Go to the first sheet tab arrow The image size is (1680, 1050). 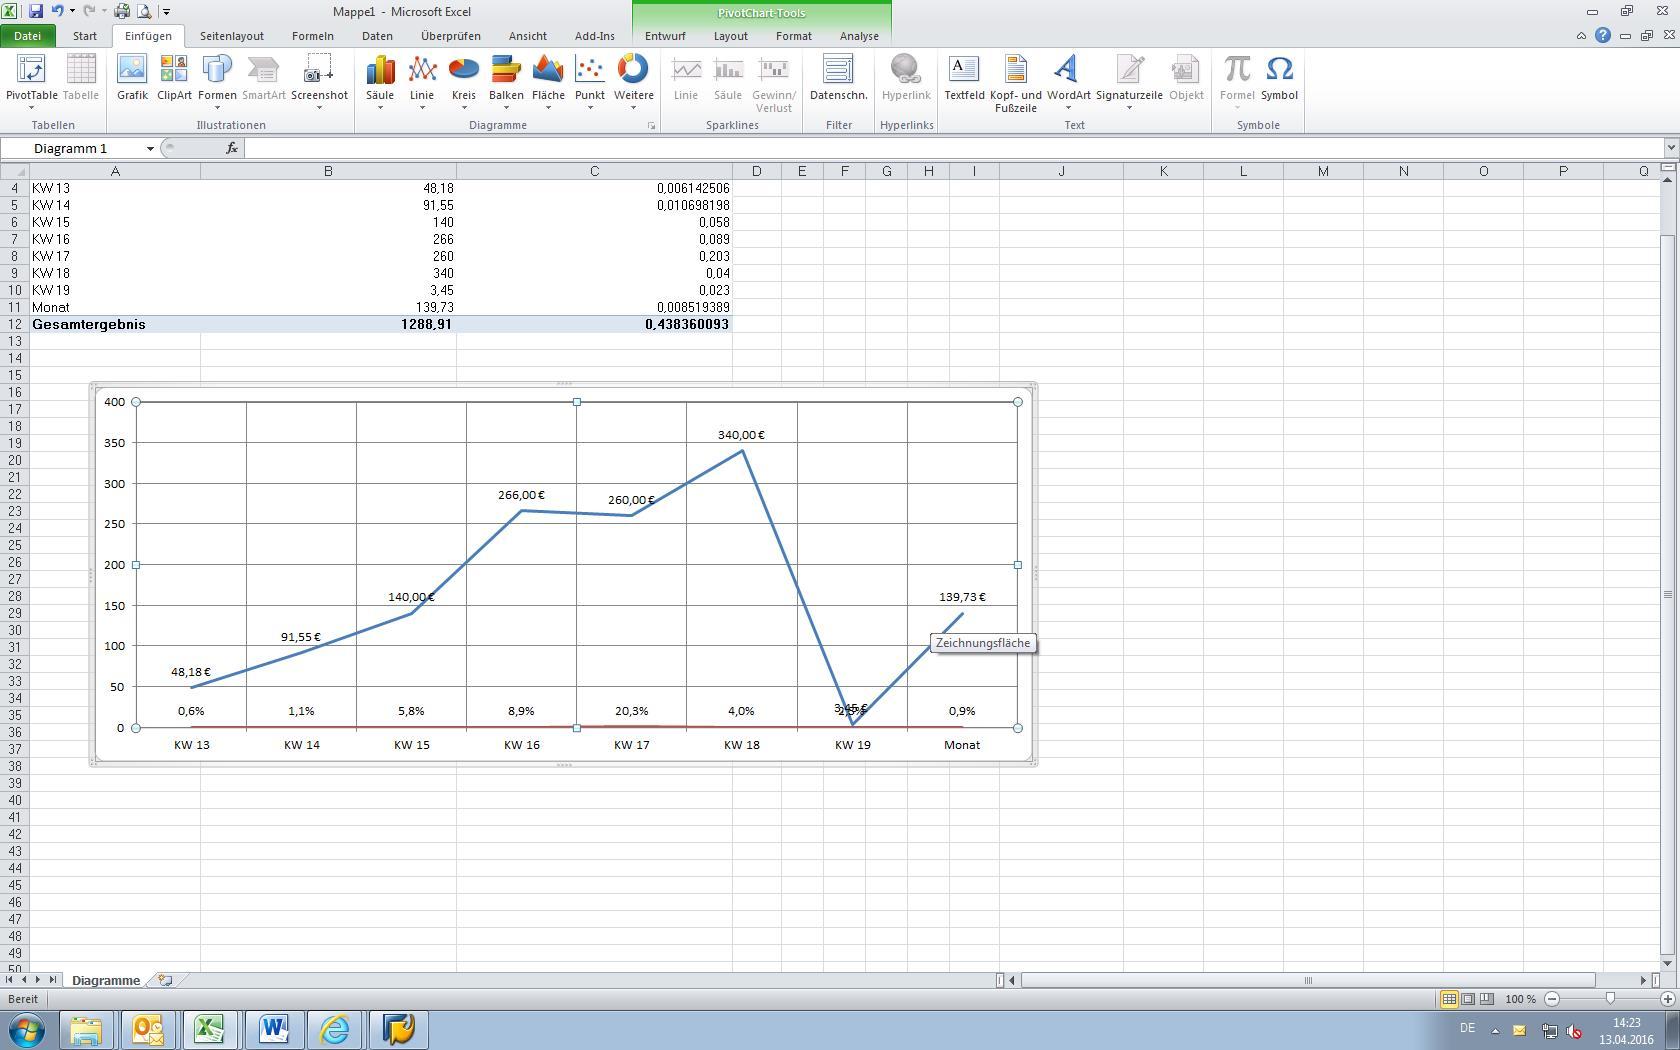coord(10,980)
